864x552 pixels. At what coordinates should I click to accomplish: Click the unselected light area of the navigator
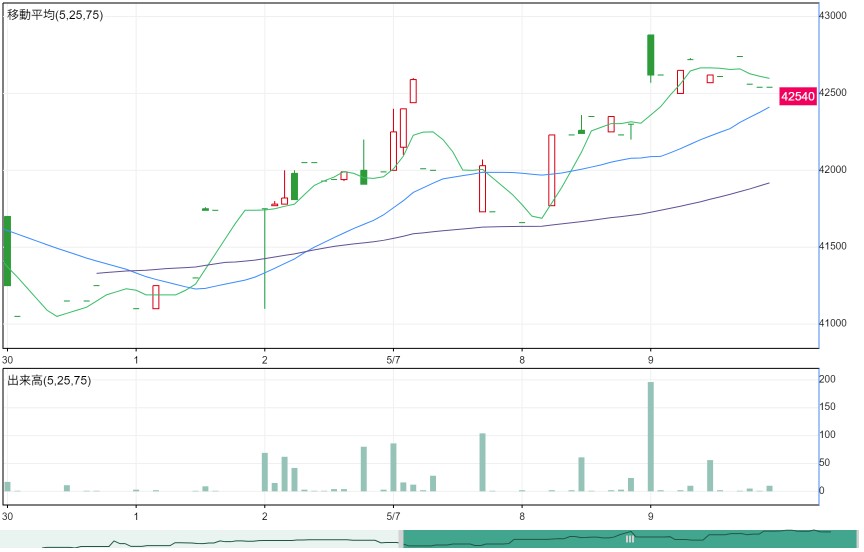click(199, 539)
